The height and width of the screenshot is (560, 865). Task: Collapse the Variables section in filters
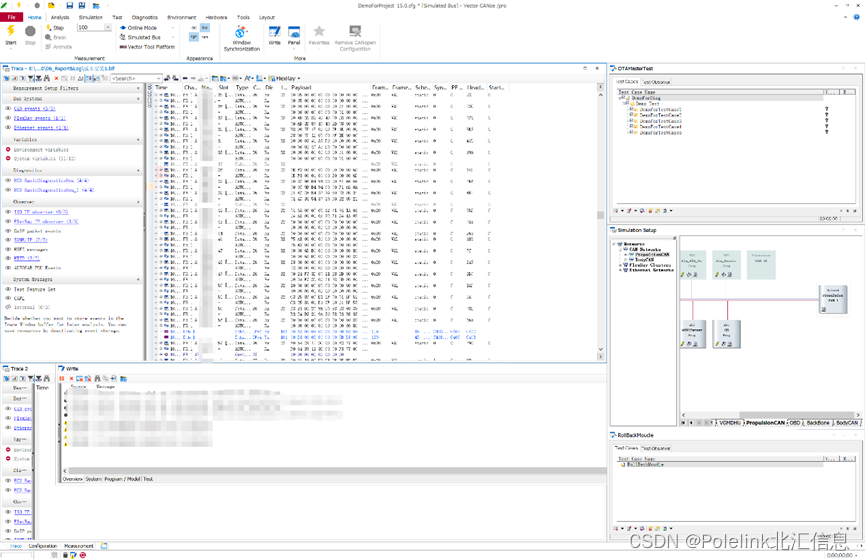click(x=138, y=140)
